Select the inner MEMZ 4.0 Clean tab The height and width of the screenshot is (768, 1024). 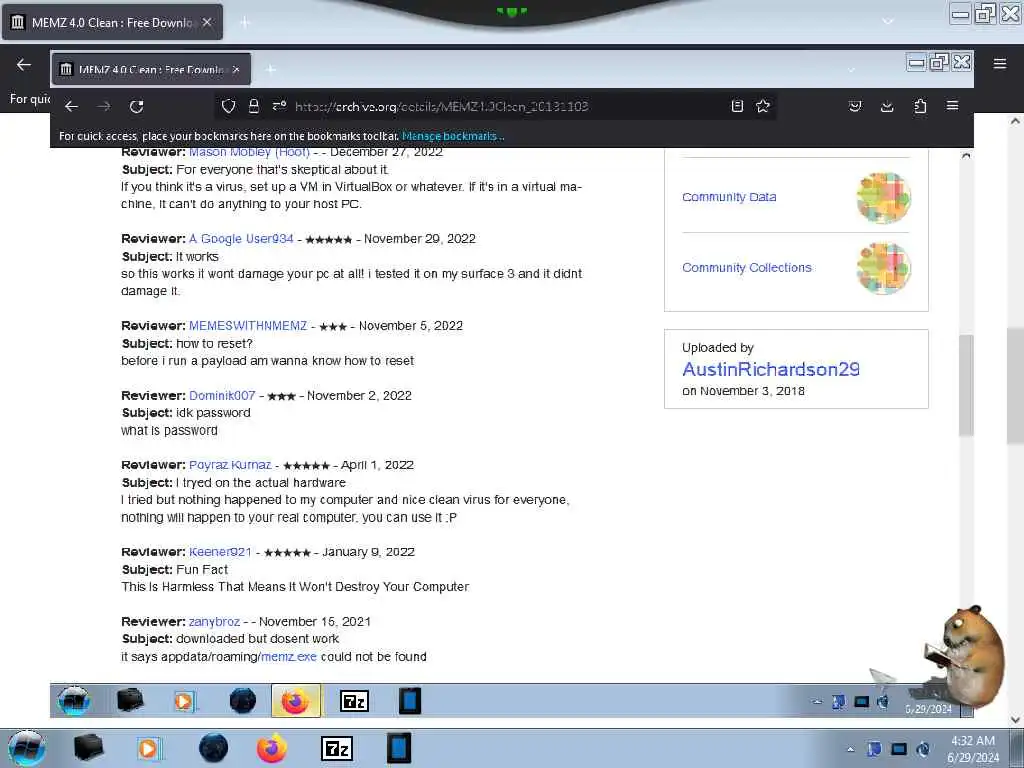[x=151, y=69]
